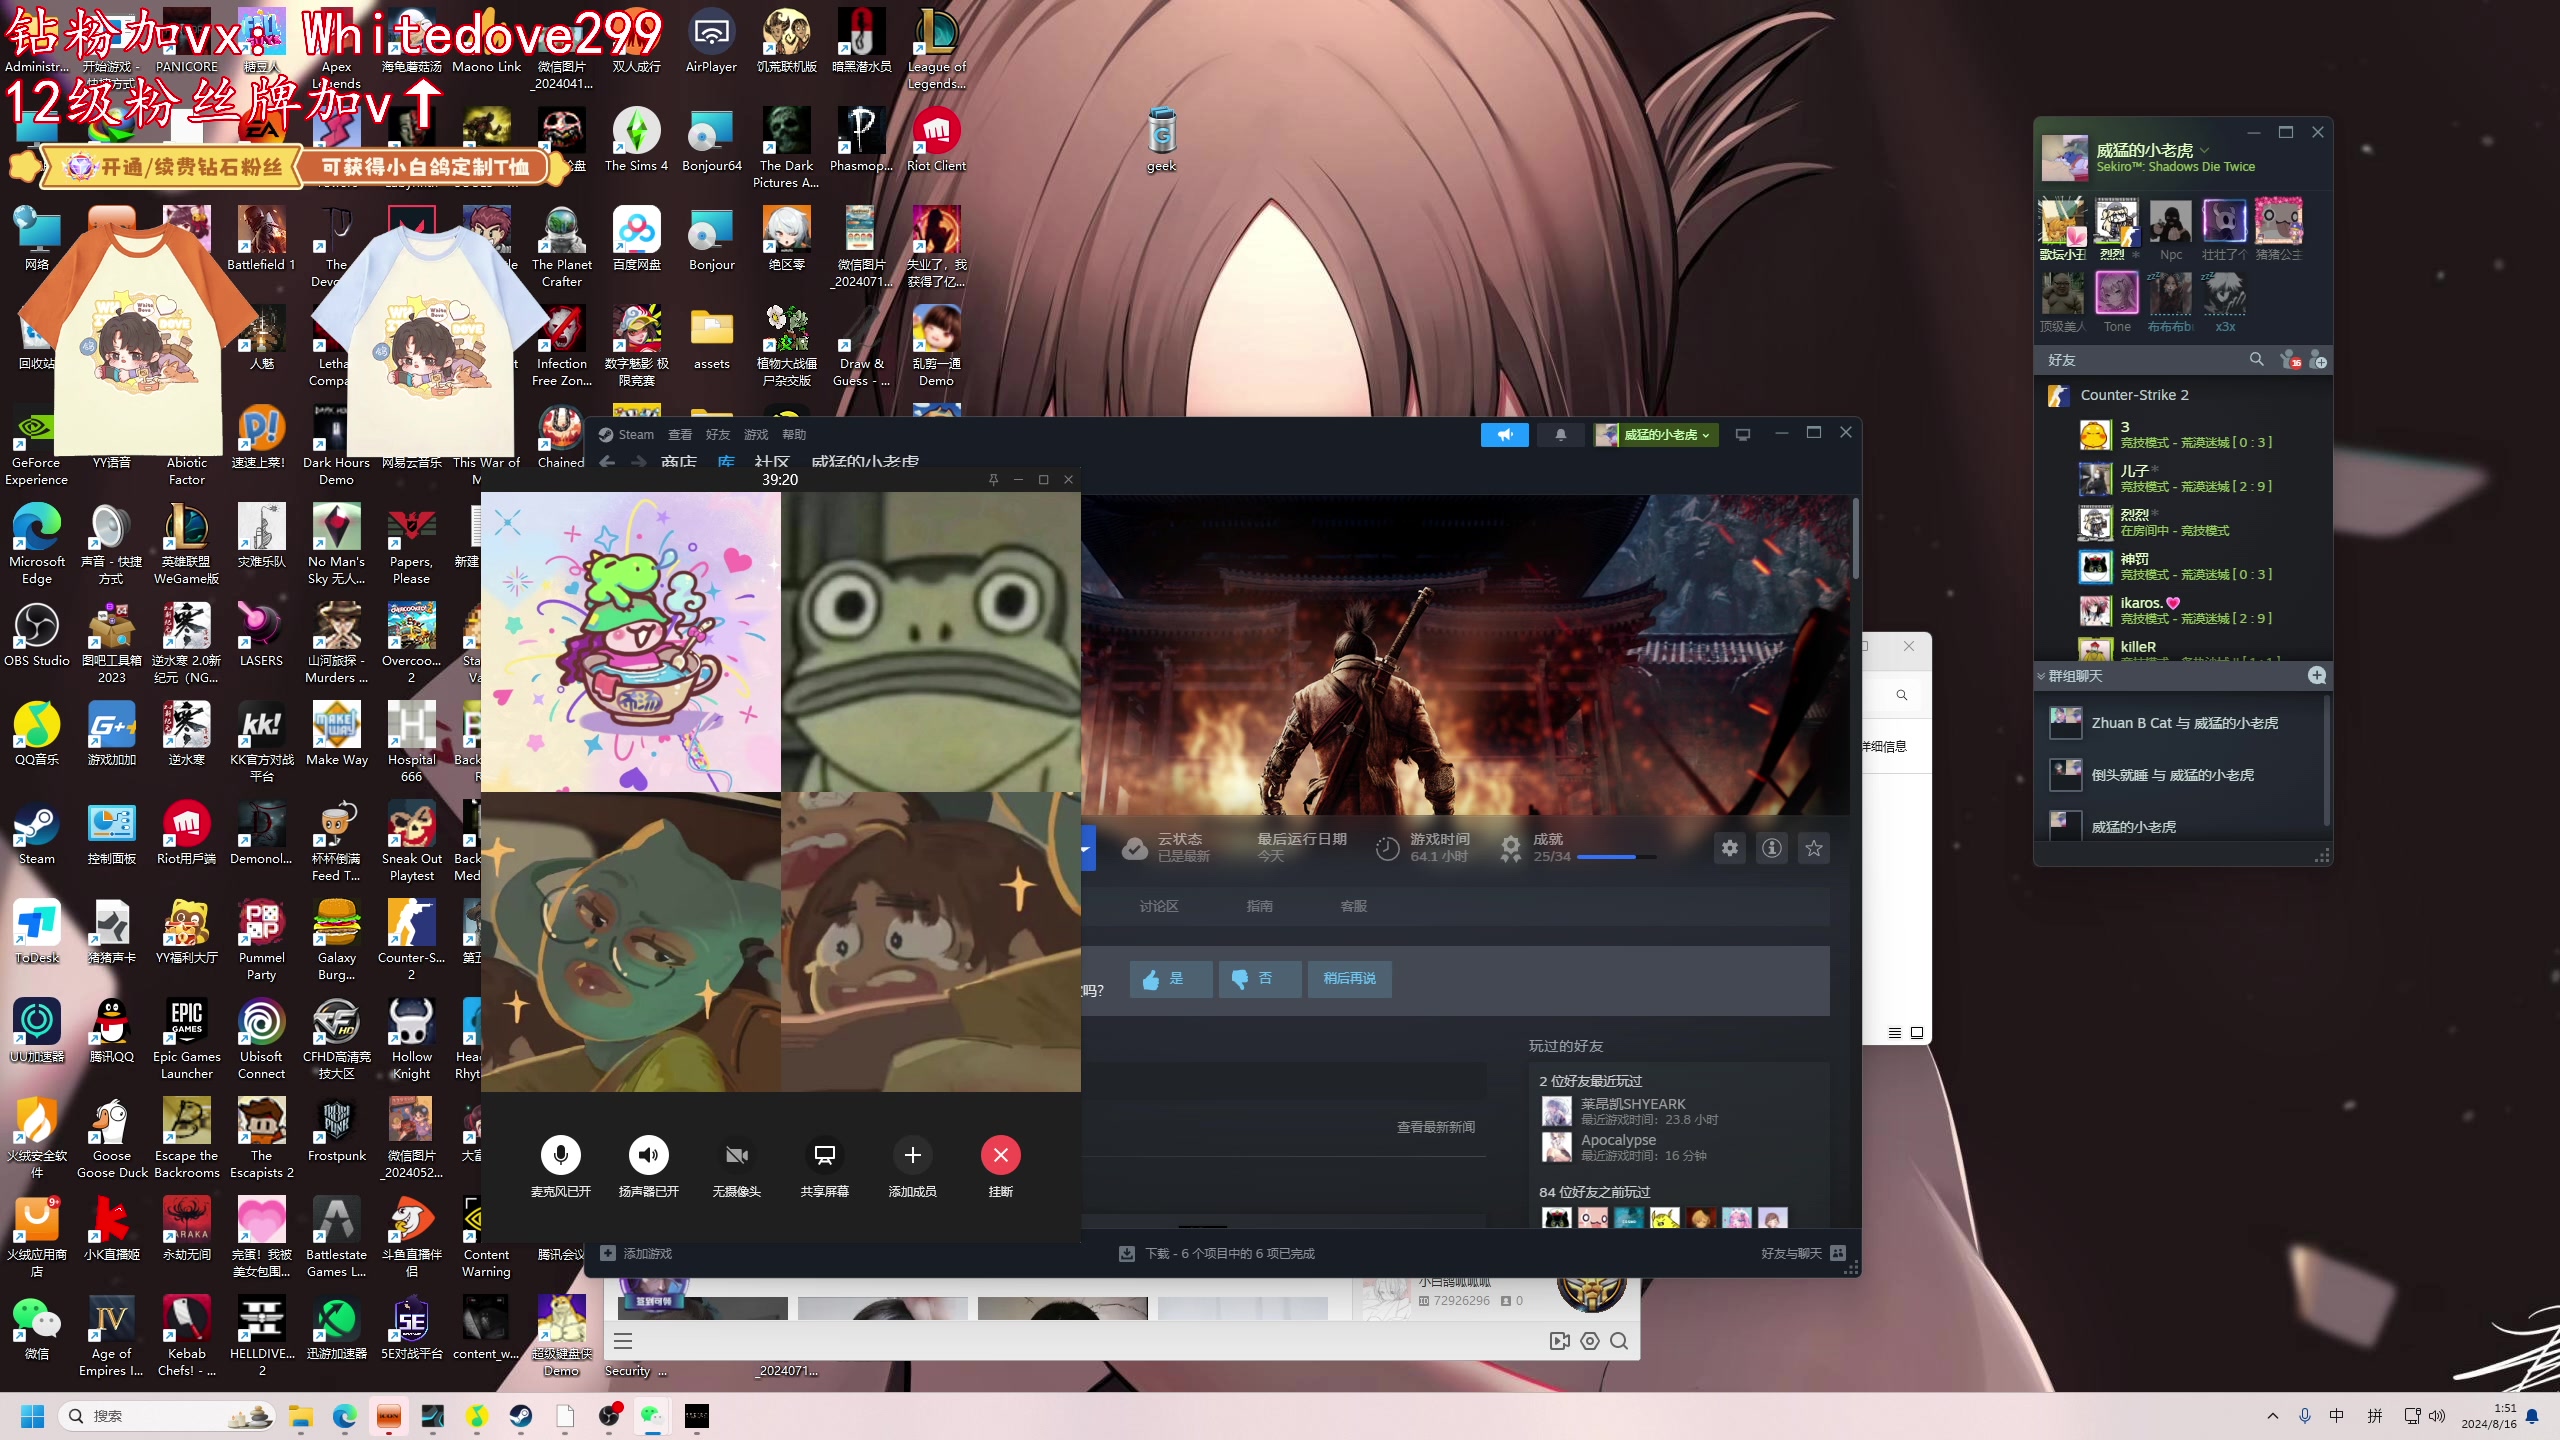This screenshot has height=1440, width=2560.
Task: Open the 讨论区 tab
Action: 1159,906
